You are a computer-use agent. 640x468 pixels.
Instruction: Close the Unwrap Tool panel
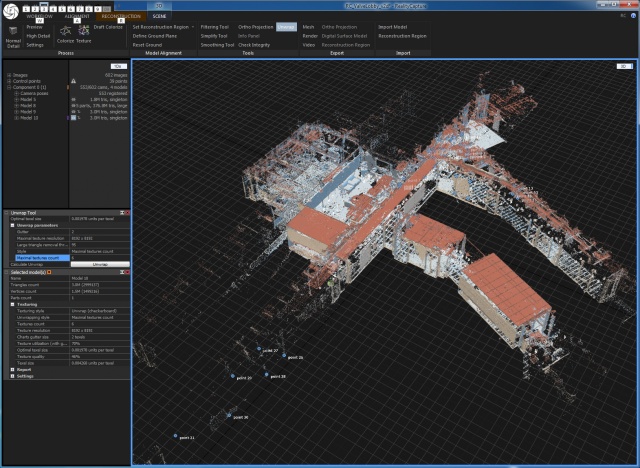[127, 213]
